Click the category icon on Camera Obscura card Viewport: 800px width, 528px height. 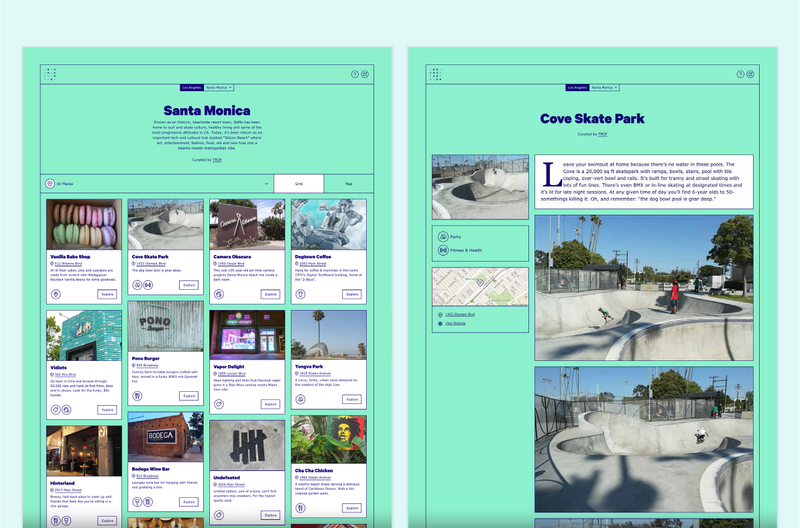219,294
